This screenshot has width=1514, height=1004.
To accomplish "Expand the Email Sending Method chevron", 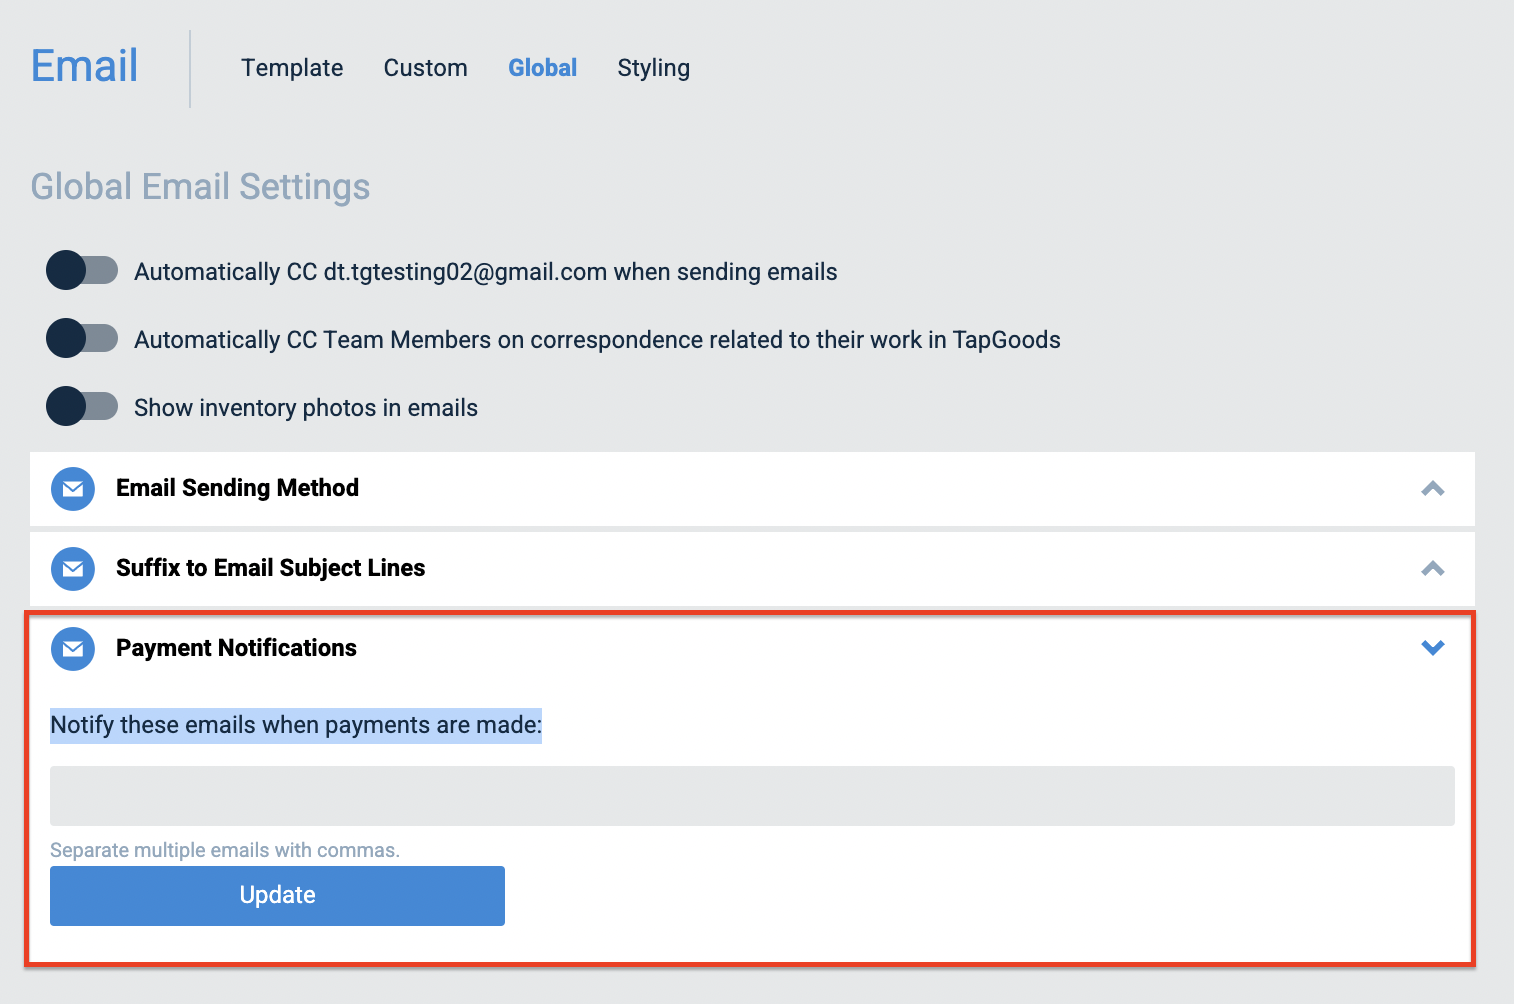I will (1433, 488).
